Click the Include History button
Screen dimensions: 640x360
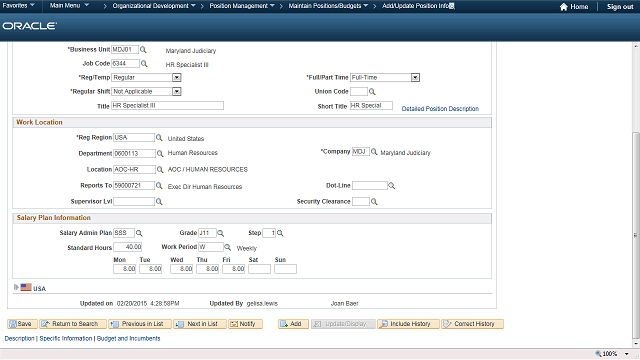pyautogui.click(x=408, y=324)
